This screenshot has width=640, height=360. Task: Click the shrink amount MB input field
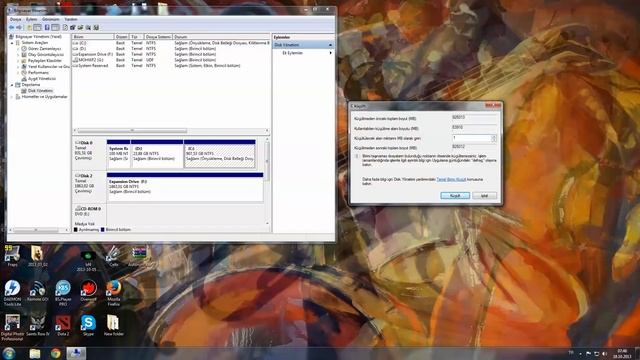tap(471, 138)
